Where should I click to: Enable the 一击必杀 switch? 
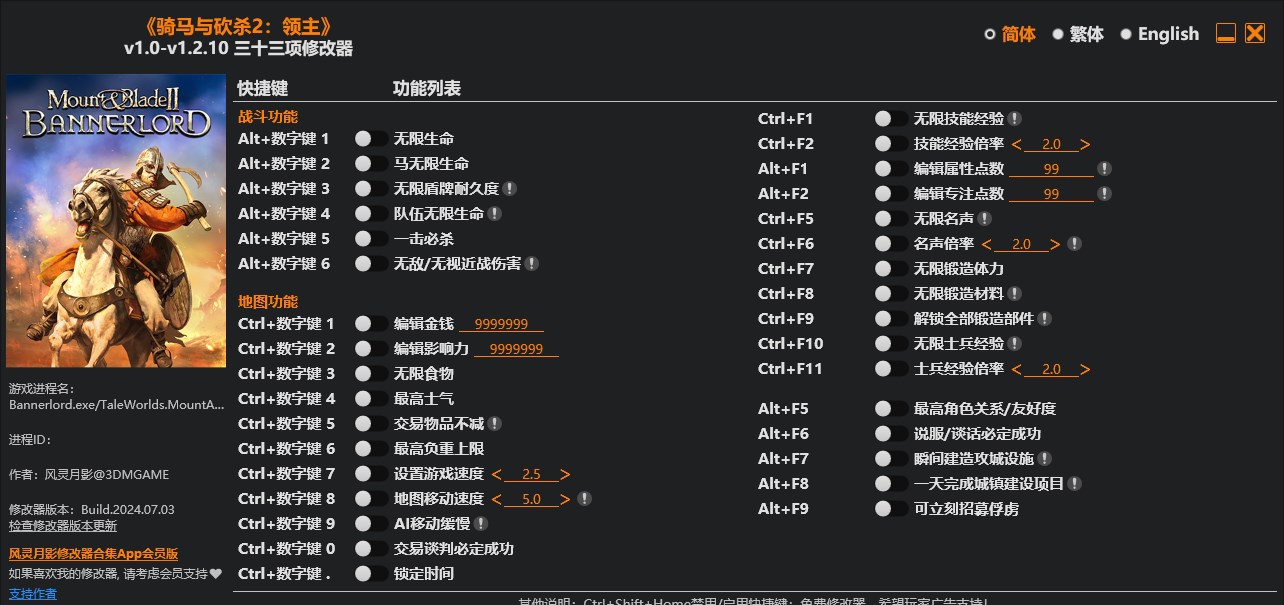369,238
